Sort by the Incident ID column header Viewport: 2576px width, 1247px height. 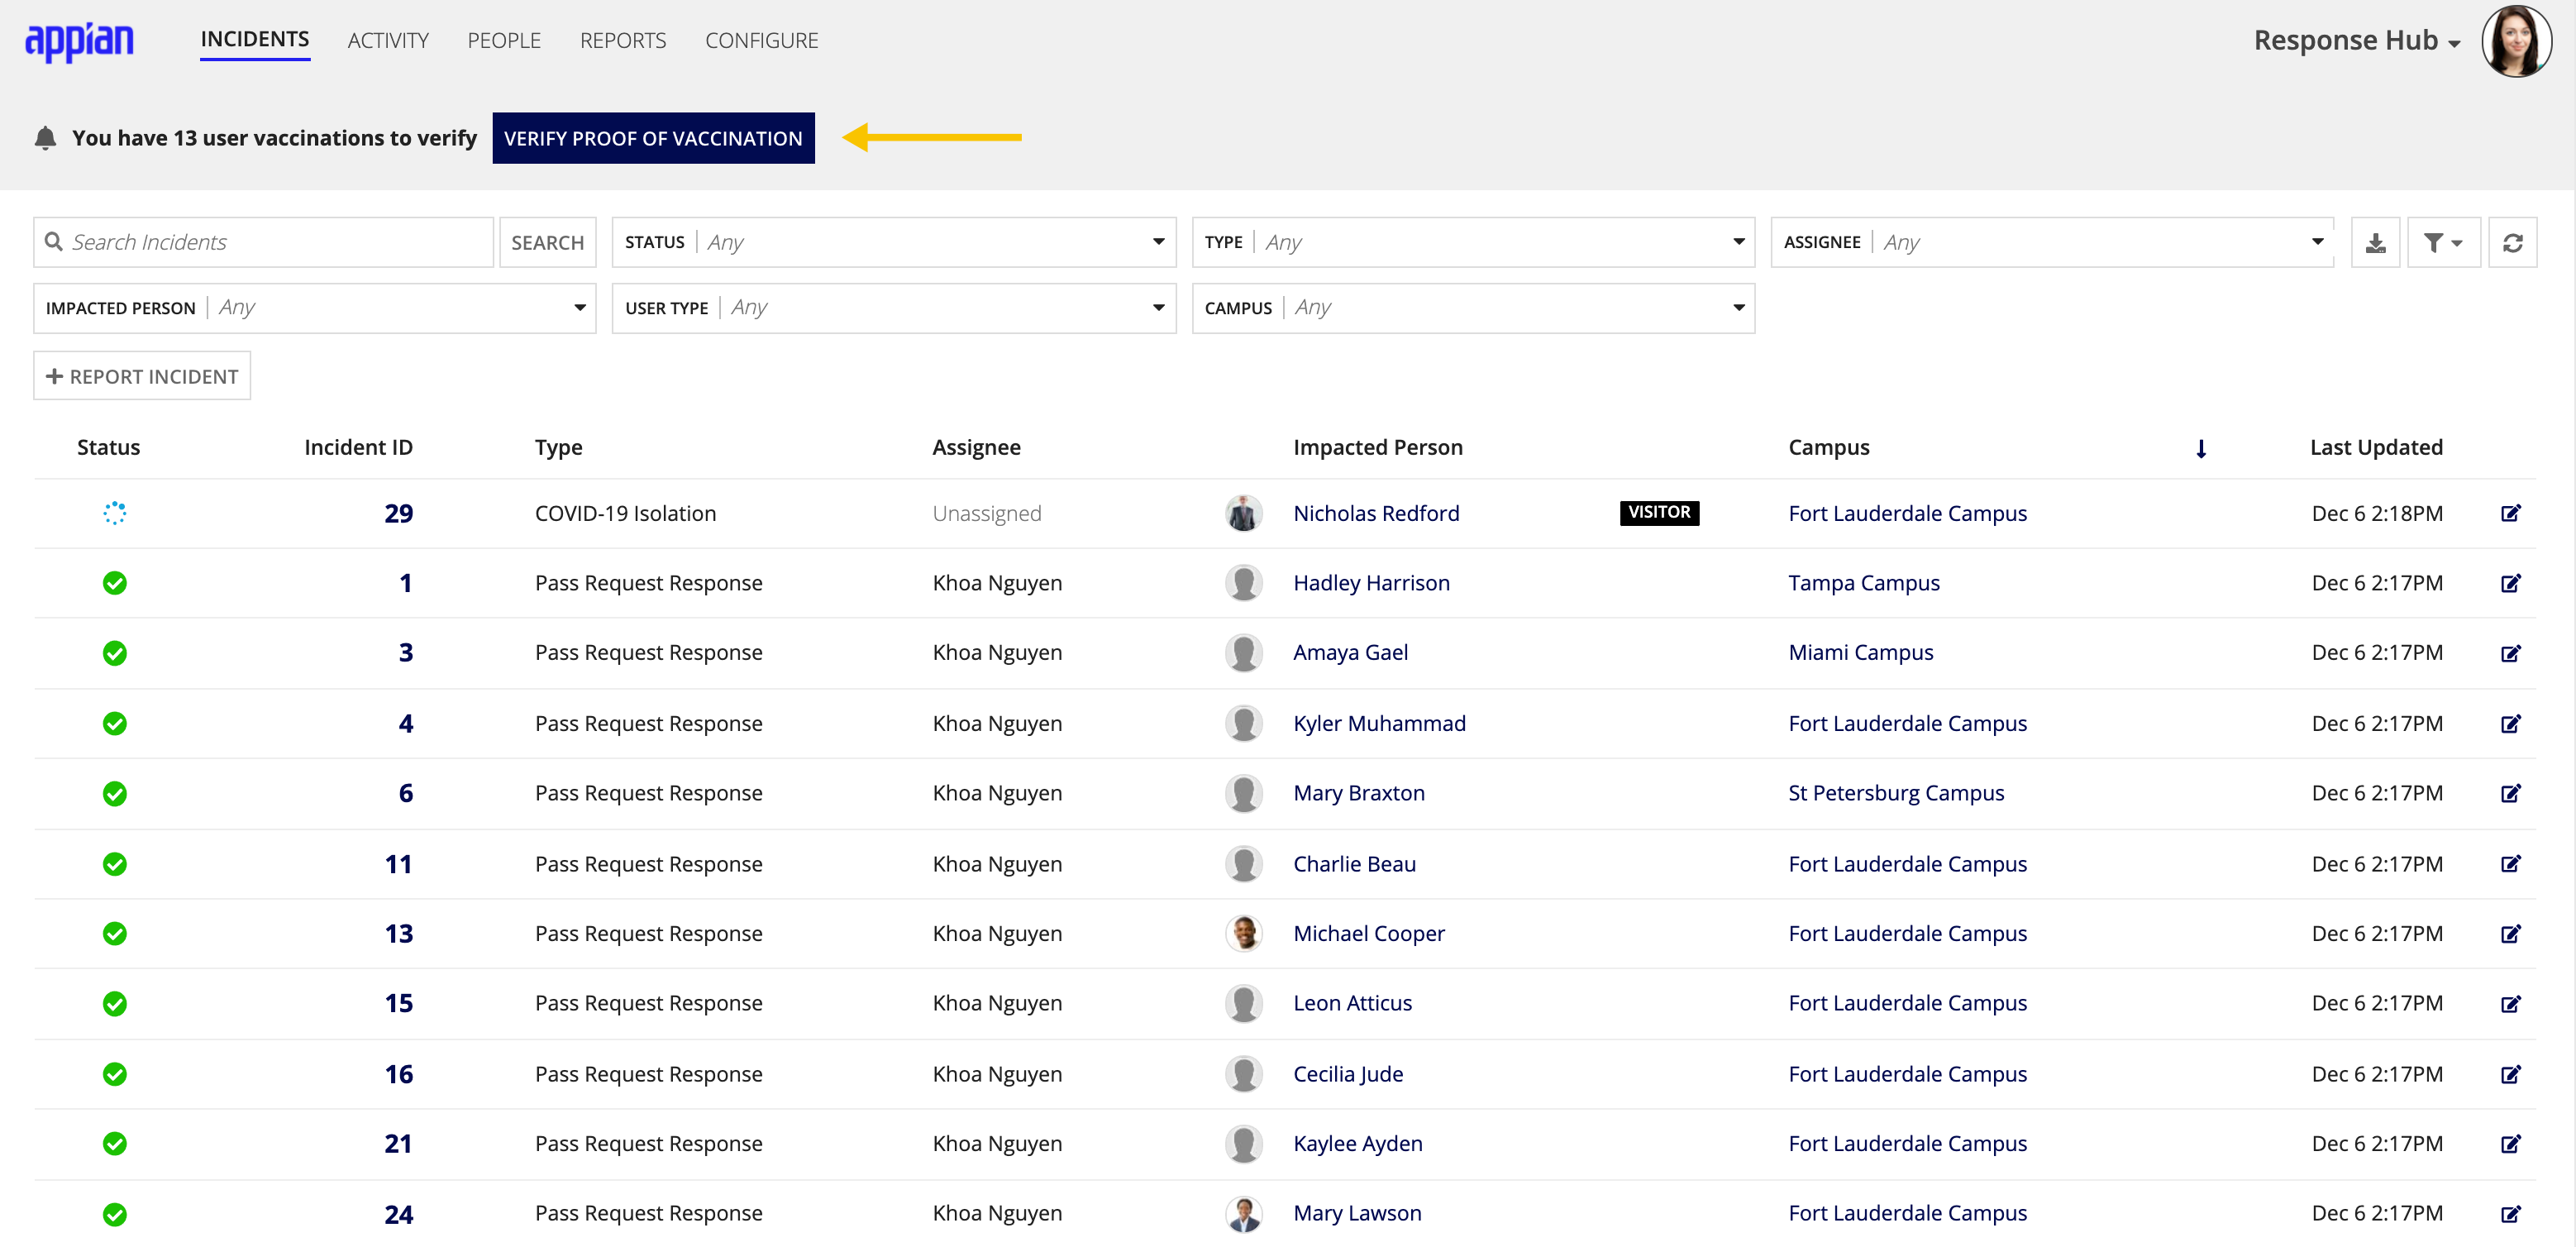(358, 447)
